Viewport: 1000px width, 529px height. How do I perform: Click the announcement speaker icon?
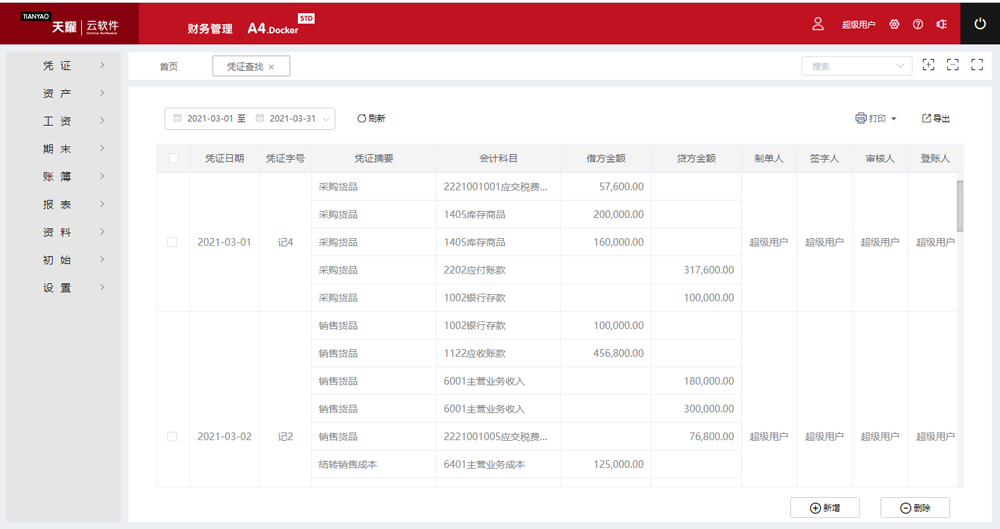(942, 24)
